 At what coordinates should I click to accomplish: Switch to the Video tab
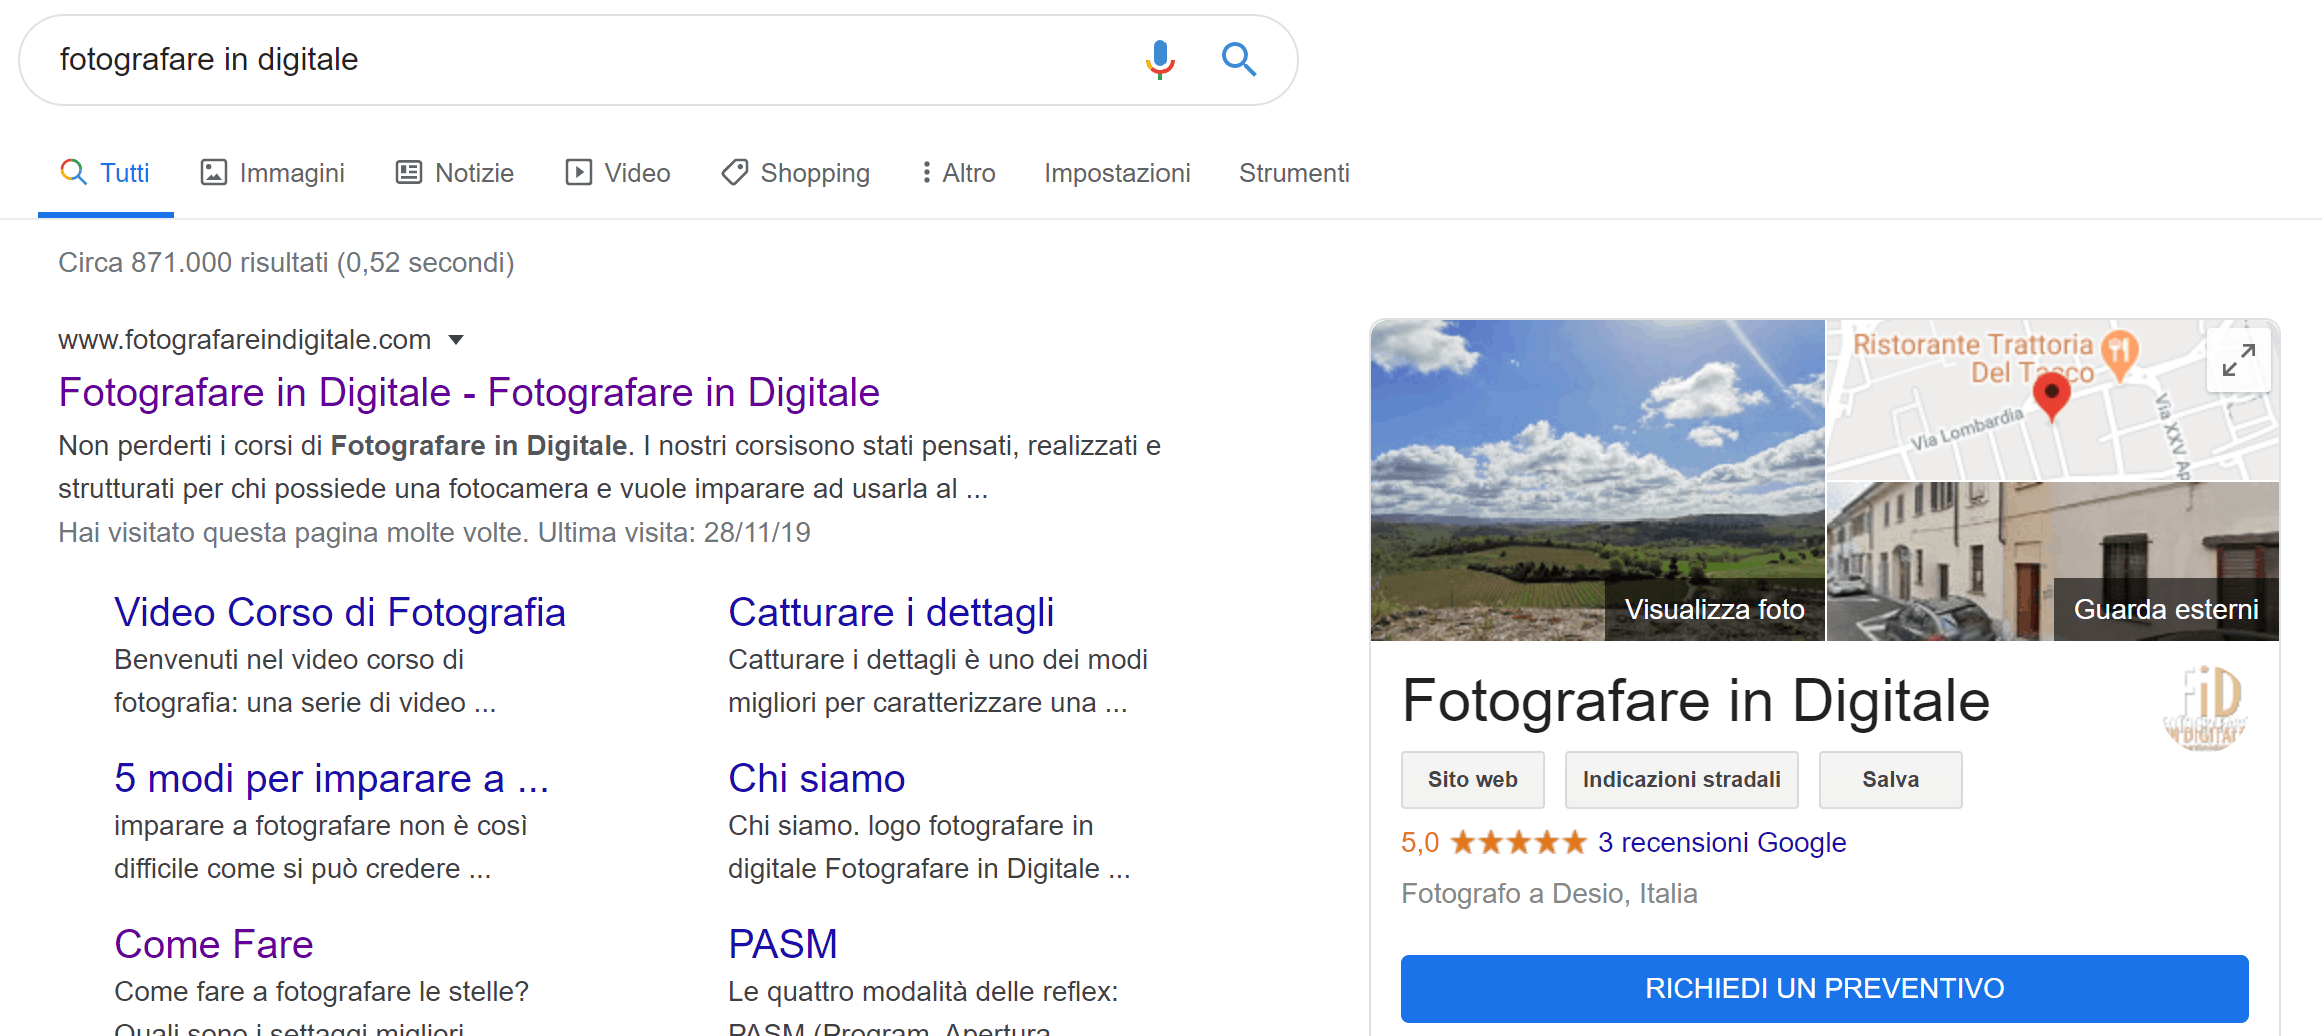[x=617, y=173]
